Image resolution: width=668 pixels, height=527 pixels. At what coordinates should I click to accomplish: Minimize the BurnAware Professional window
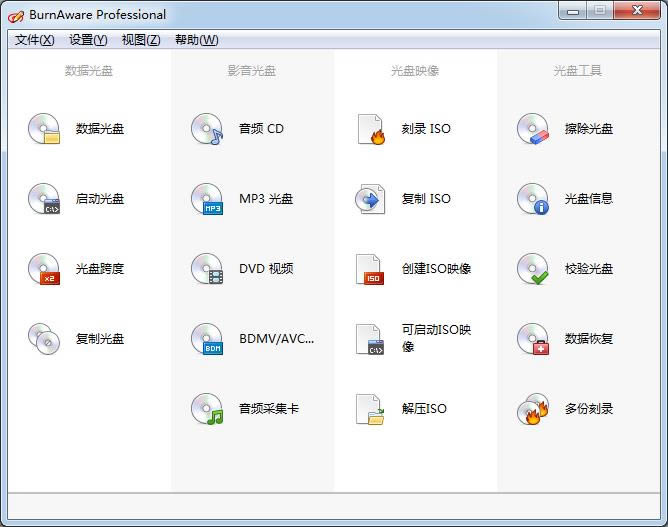pyautogui.click(x=573, y=11)
